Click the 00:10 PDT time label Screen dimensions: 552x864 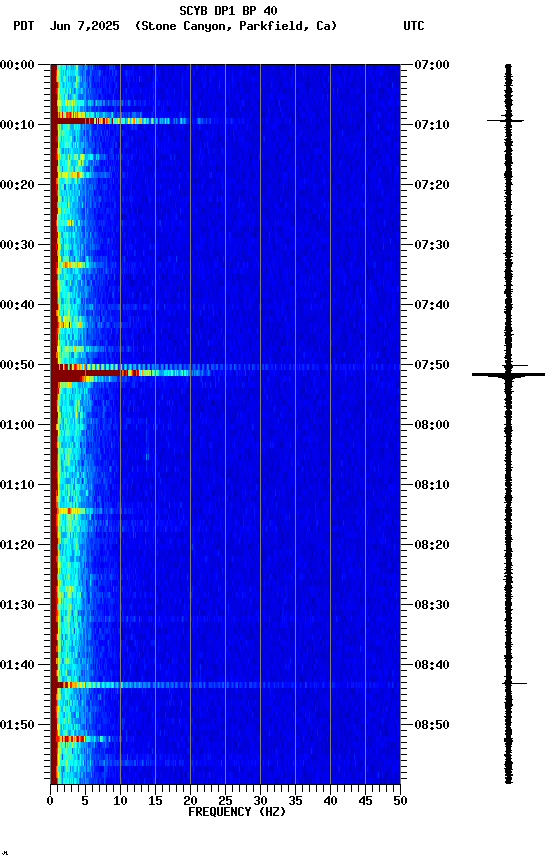pos(17,125)
